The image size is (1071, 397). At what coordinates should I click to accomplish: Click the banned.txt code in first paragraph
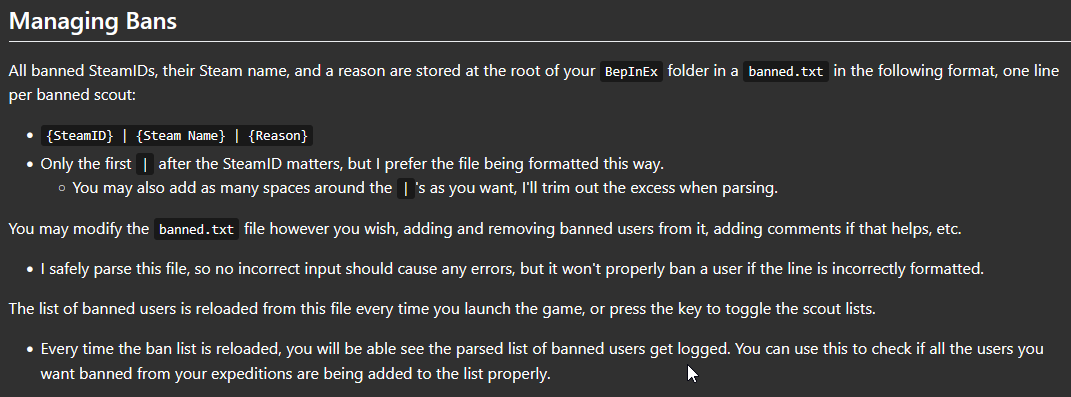(785, 72)
